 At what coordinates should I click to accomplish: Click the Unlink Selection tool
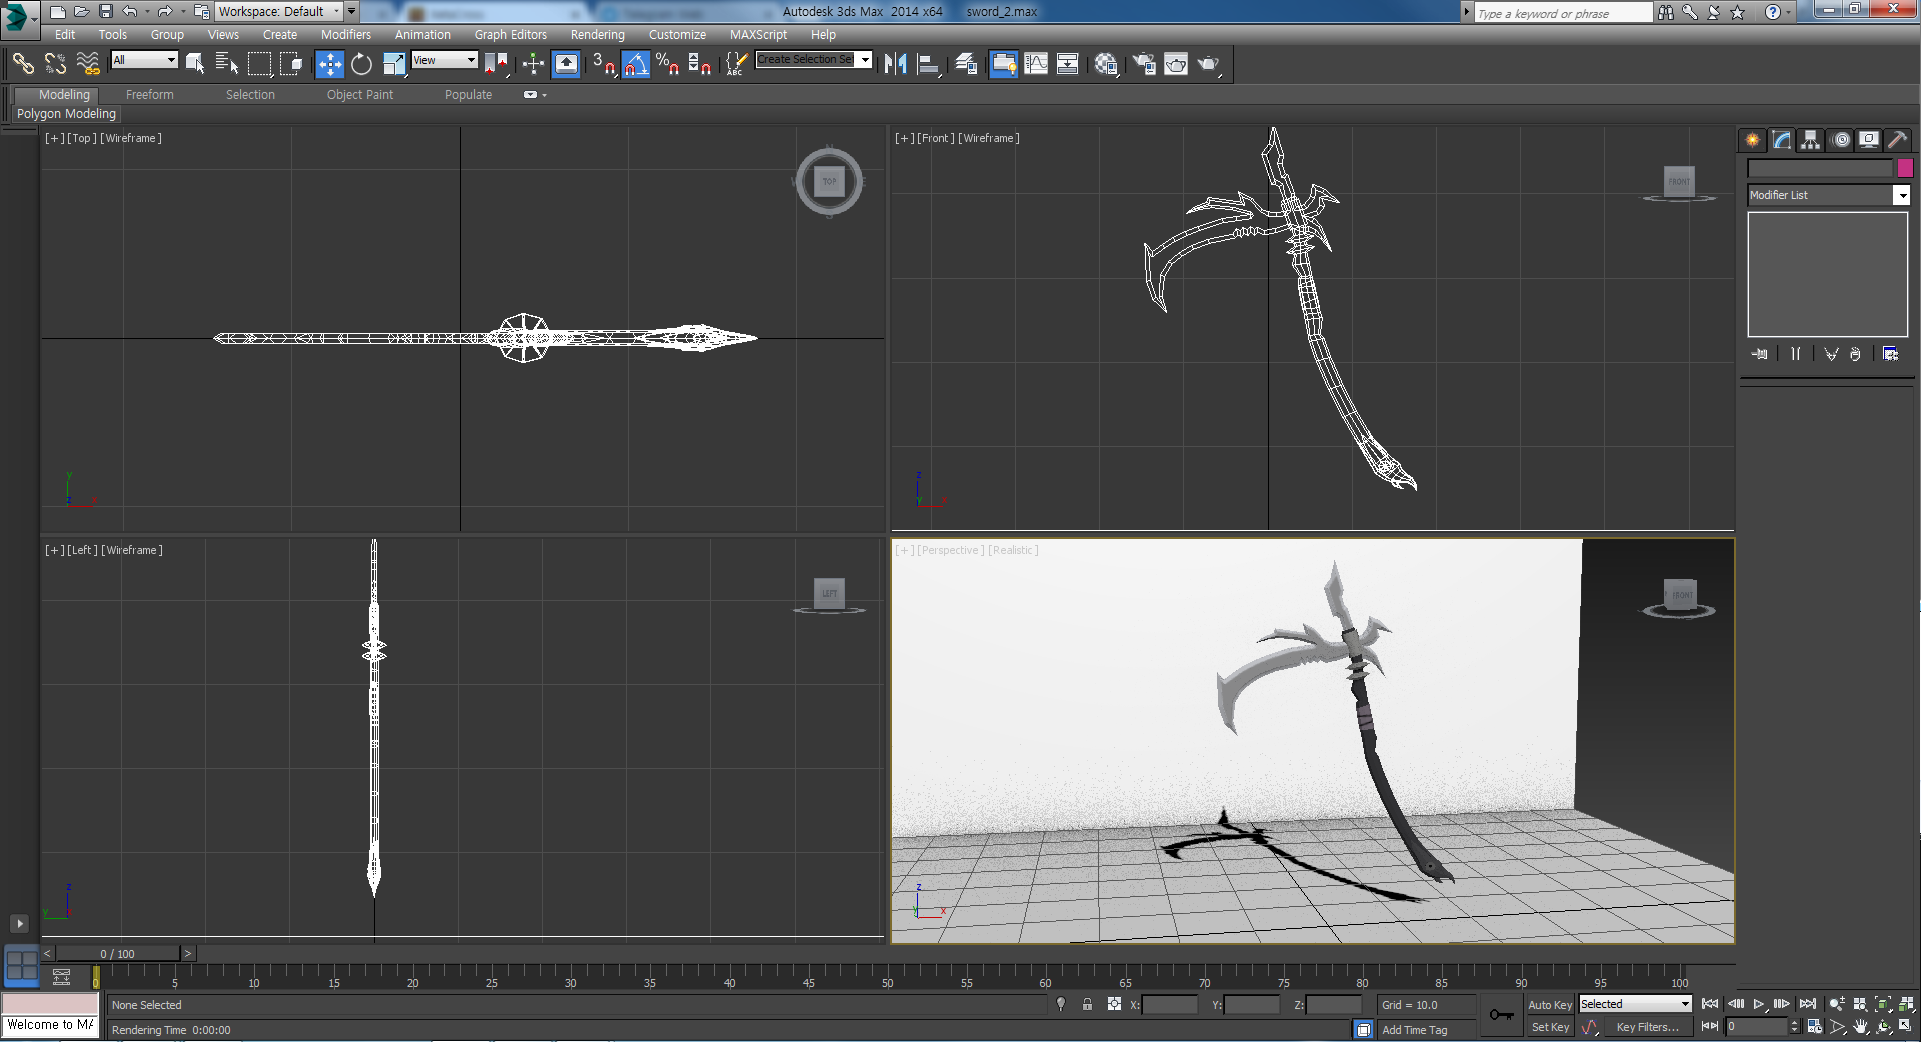click(x=55, y=64)
